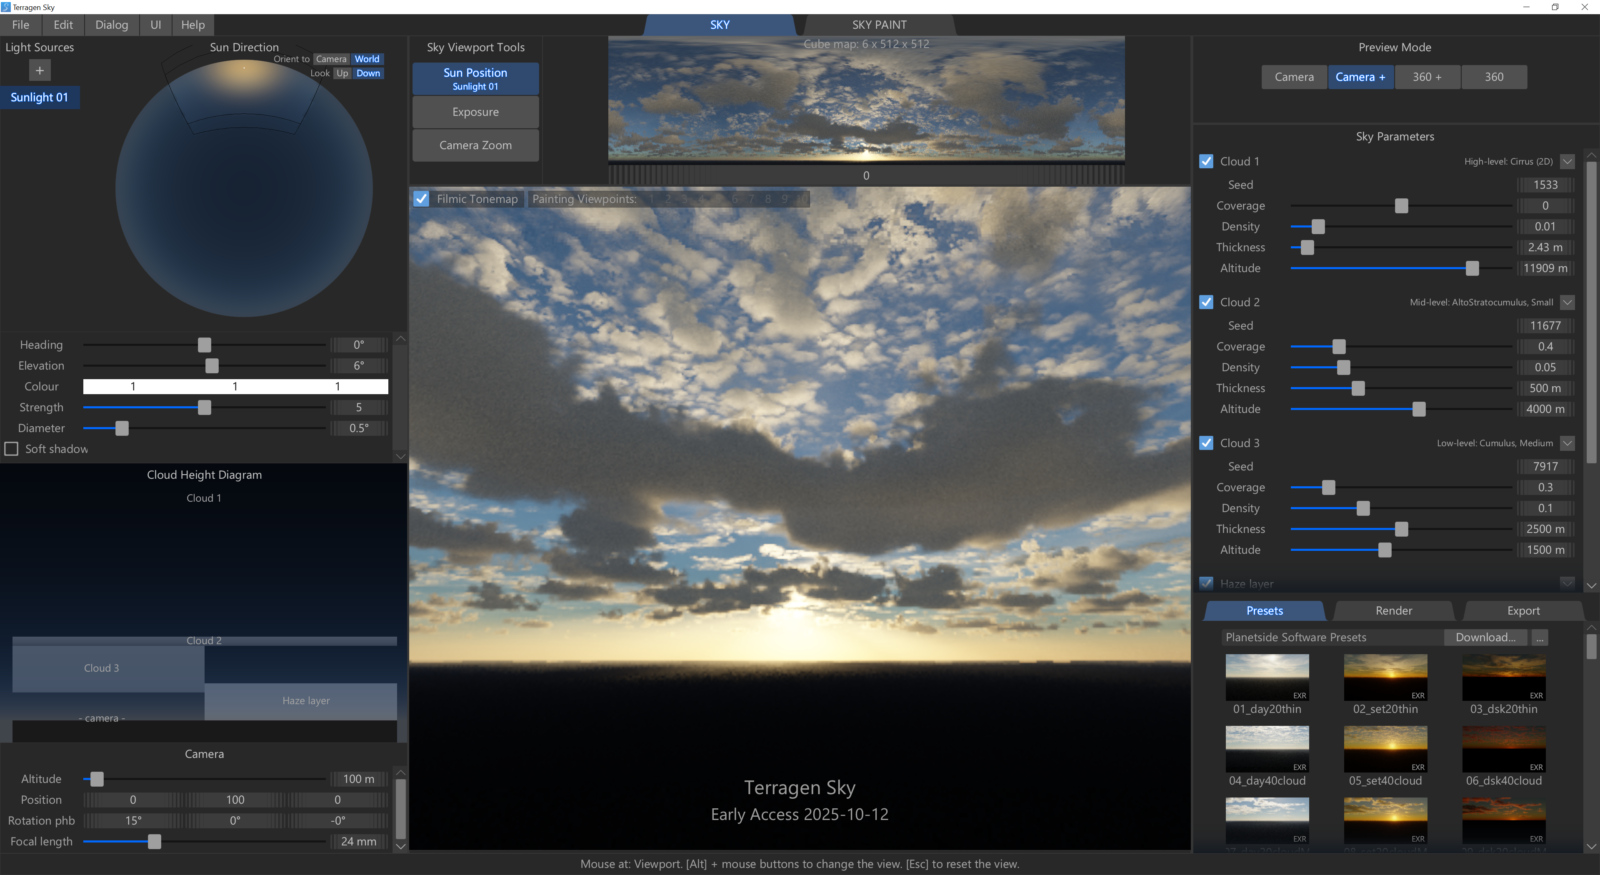Click the Cloud 1 Seed value field
This screenshot has height=875, width=1600.
pos(1545,185)
